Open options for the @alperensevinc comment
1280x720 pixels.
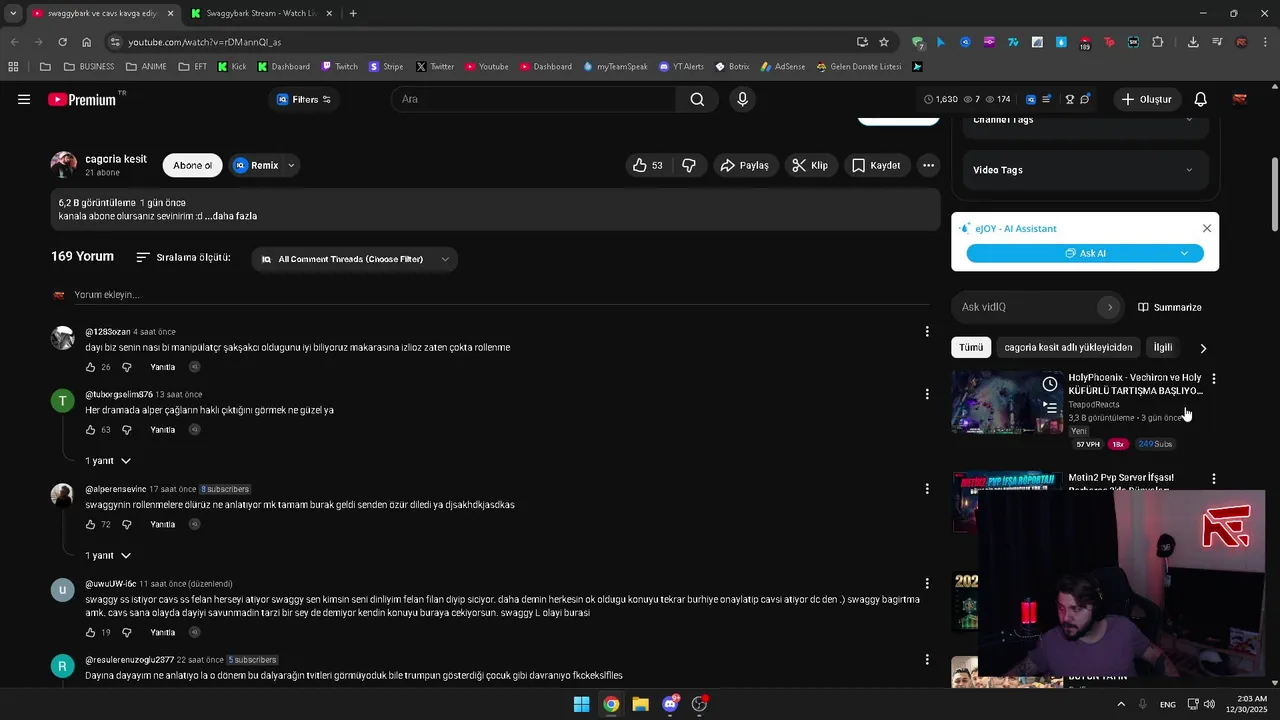click(x=927, y=489)
